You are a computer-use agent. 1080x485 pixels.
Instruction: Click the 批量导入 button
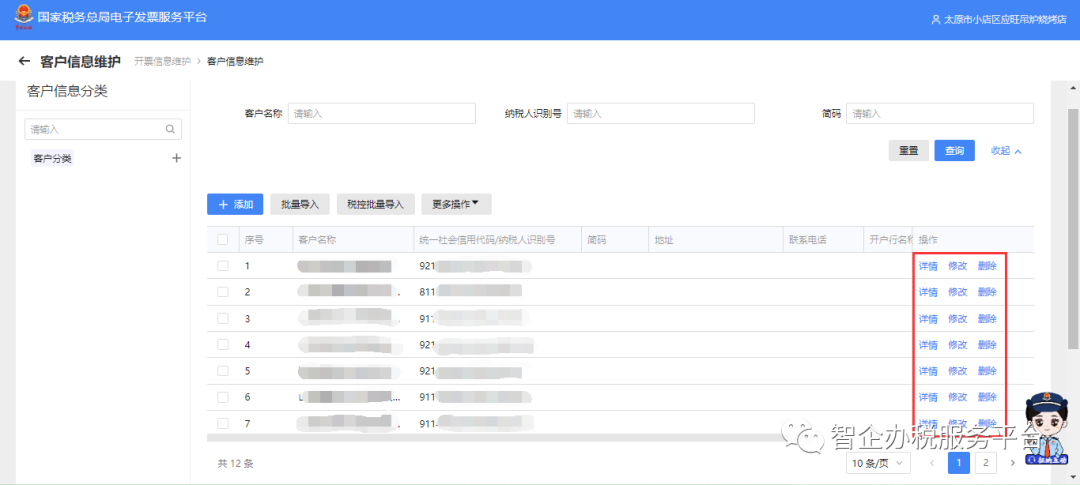(x=300, y=204)
